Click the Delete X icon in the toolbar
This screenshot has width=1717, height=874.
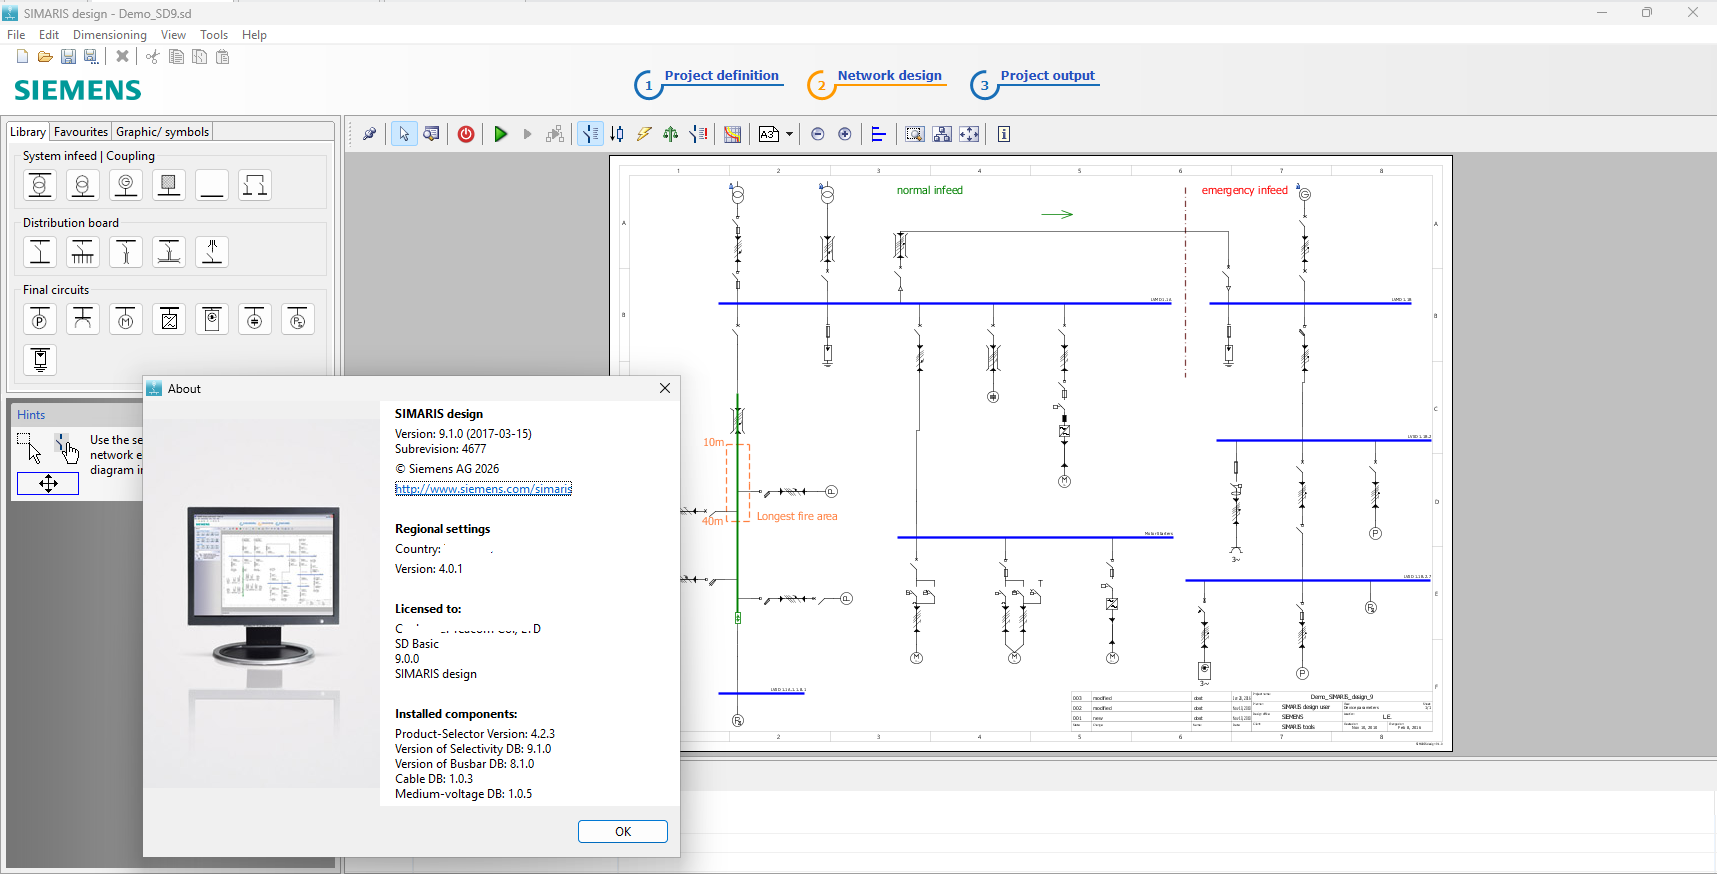(x=122, y=57)
